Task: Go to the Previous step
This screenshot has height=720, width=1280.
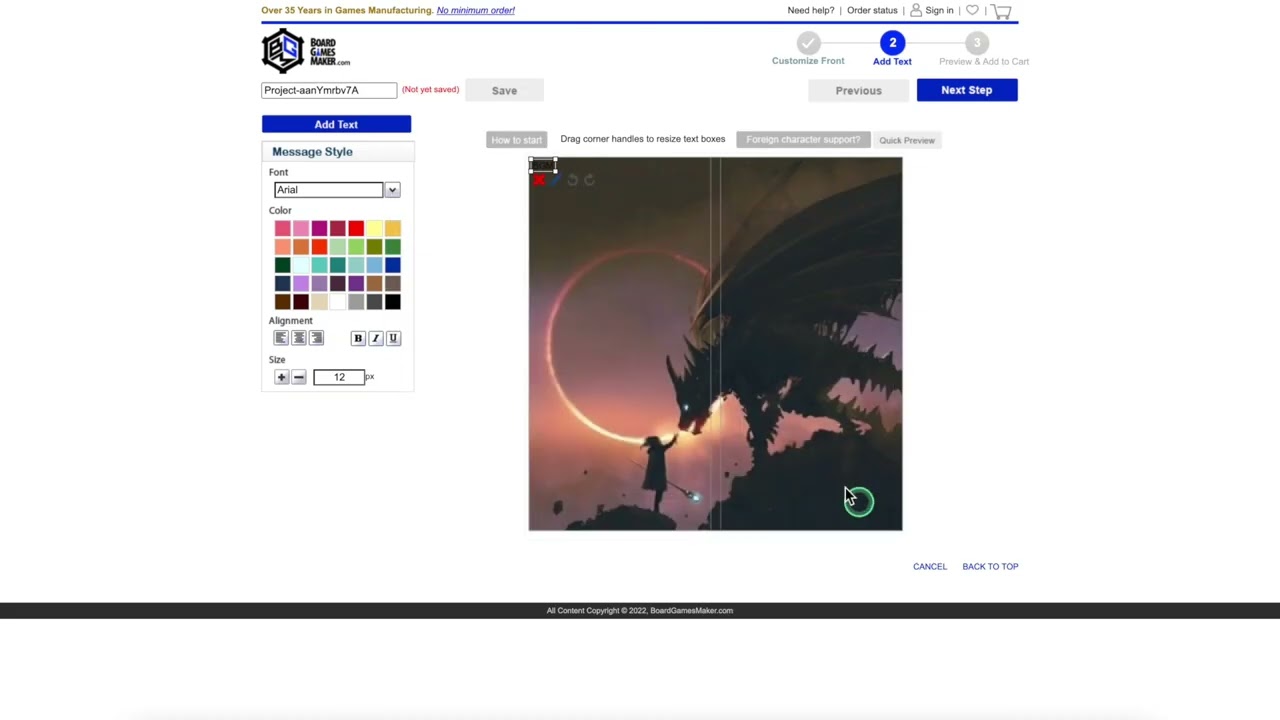Action: (x=859, y=90)
